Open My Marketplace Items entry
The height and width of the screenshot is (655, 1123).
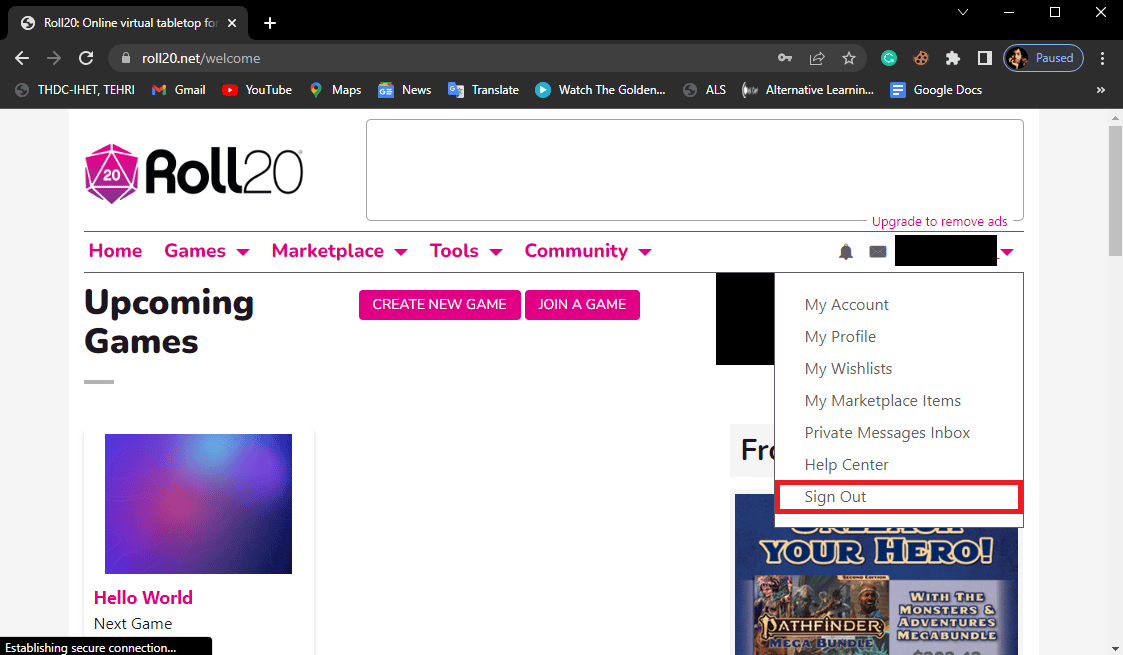[x=882, y=401]
